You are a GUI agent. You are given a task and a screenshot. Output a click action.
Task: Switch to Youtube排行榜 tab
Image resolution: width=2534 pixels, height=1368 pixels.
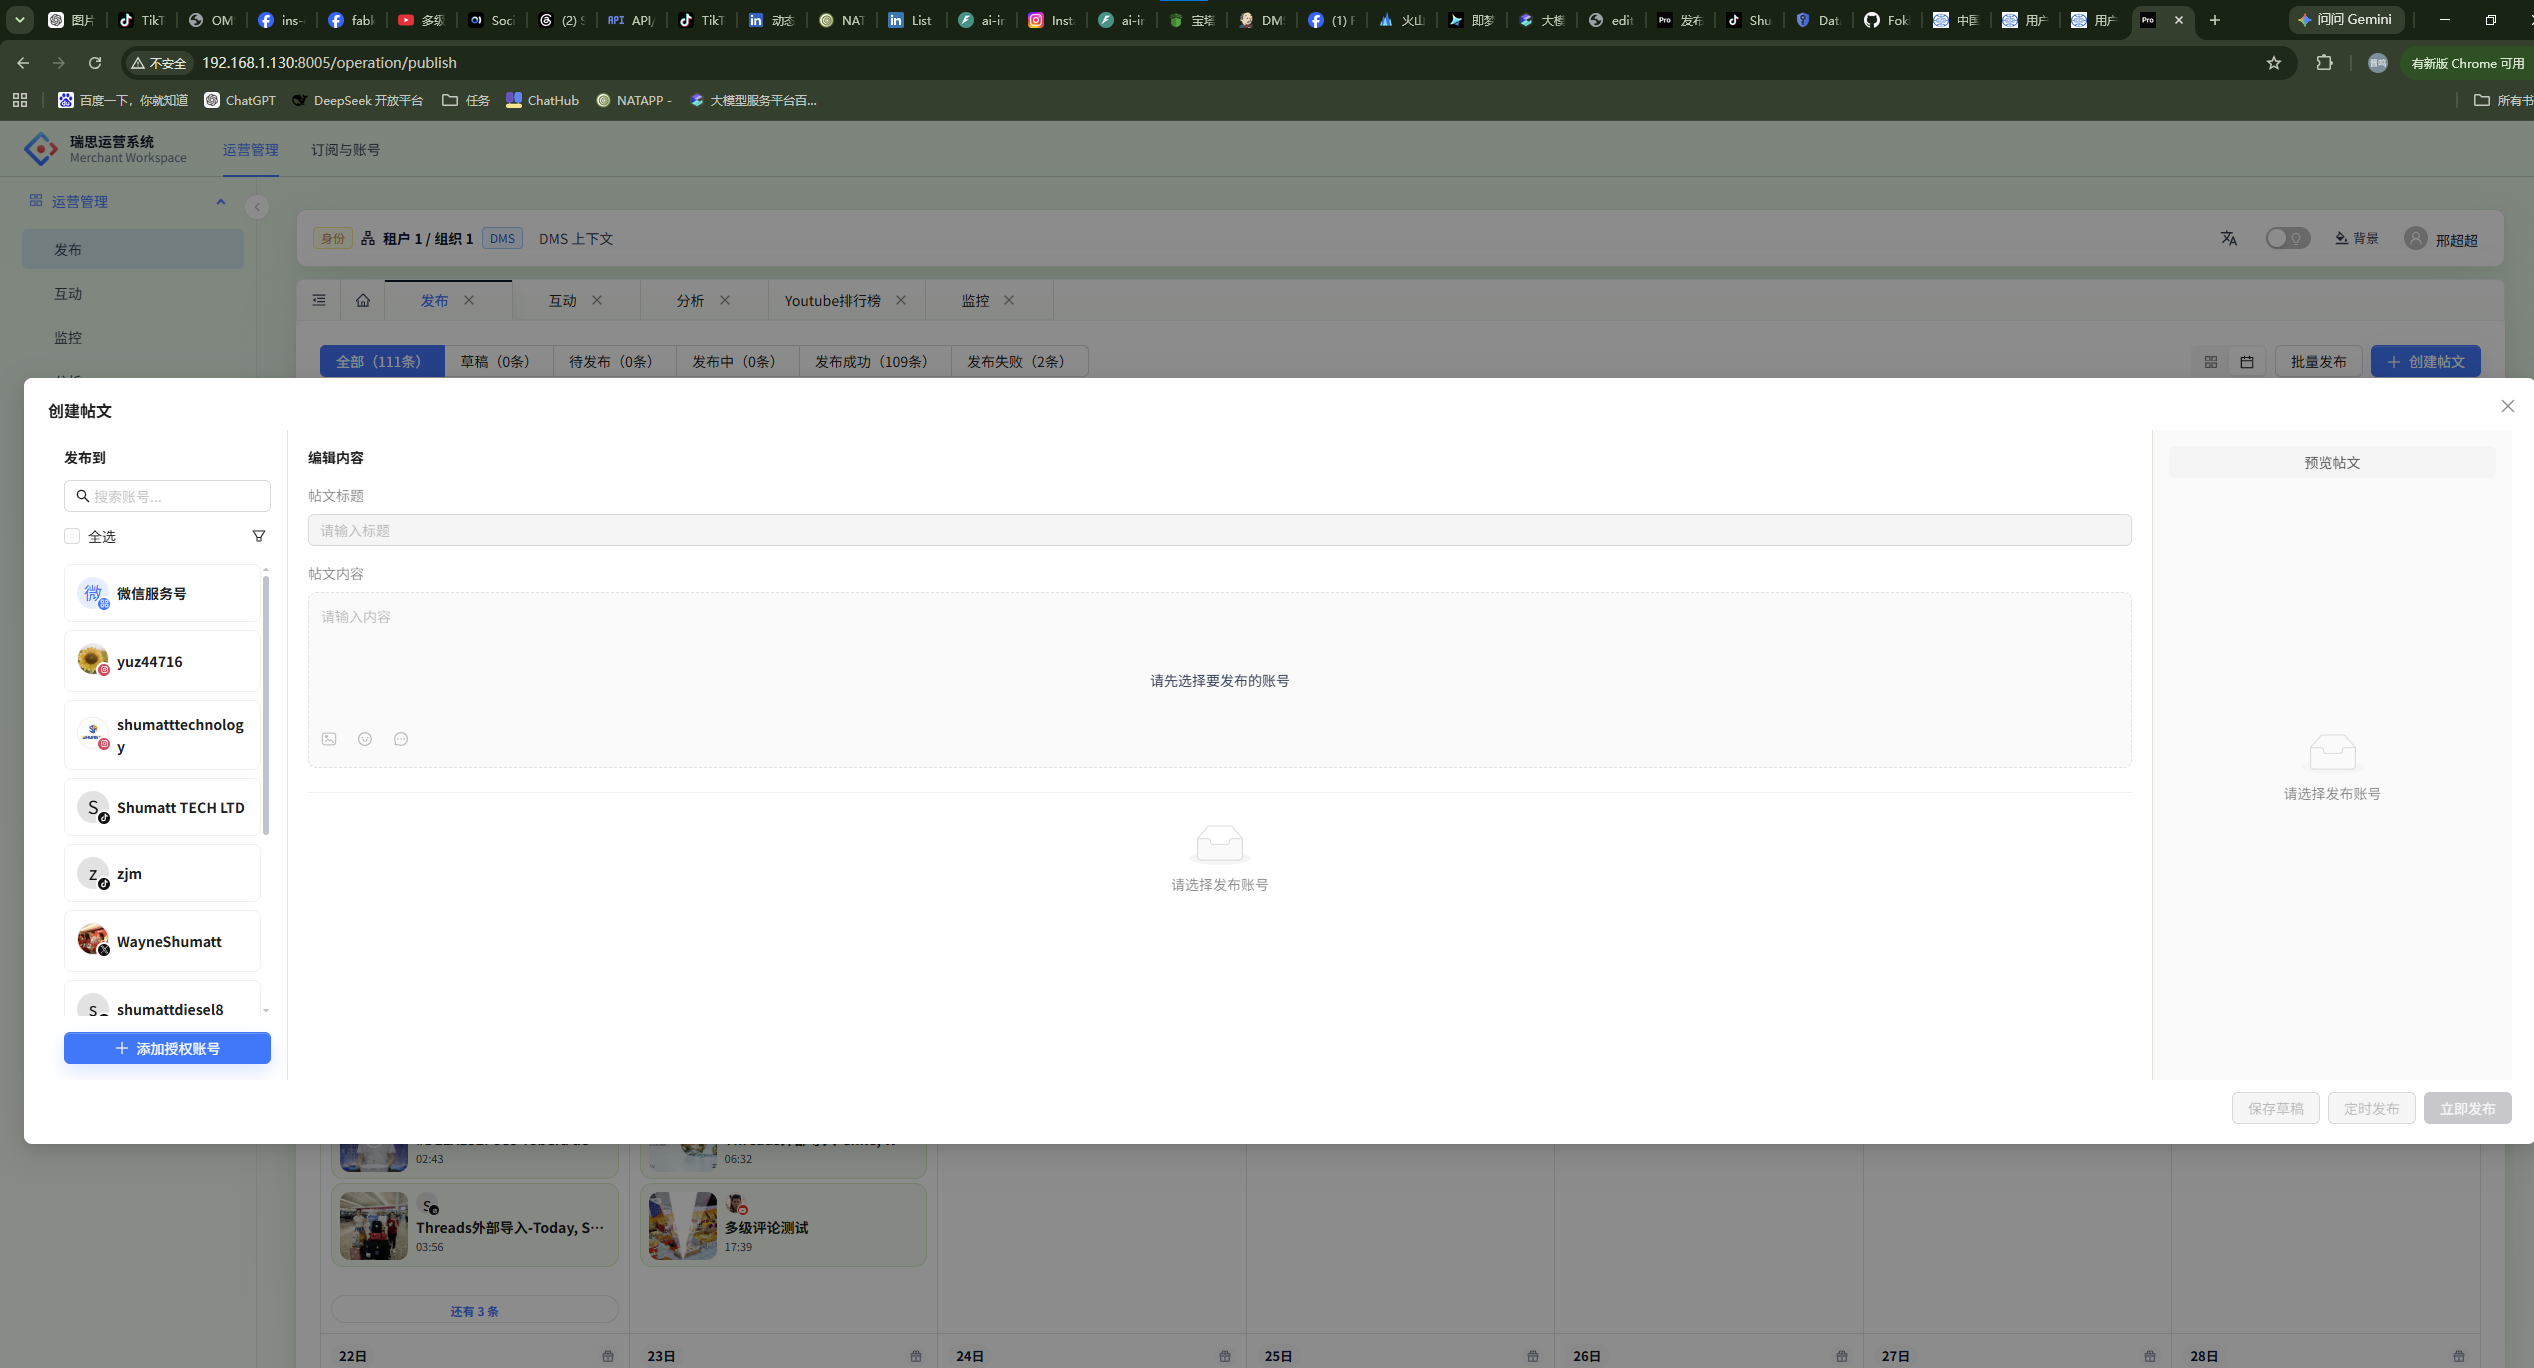[x=832, y=300]
